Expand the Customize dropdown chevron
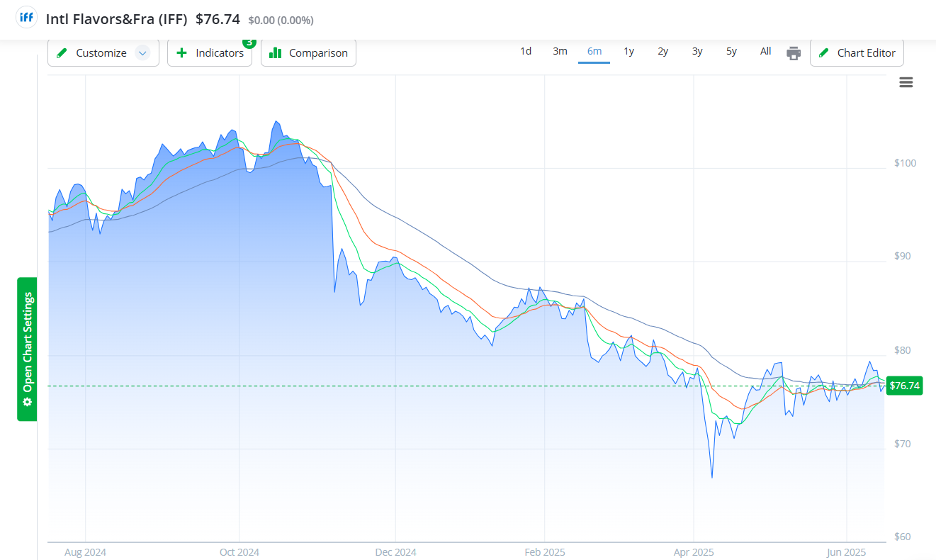 point(143,53)
